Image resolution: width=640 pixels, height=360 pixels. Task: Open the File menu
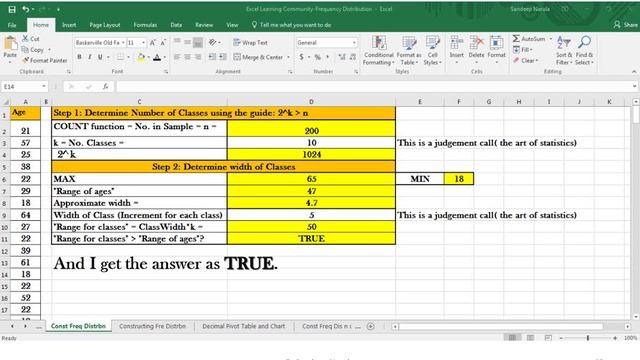pos(12,25)
